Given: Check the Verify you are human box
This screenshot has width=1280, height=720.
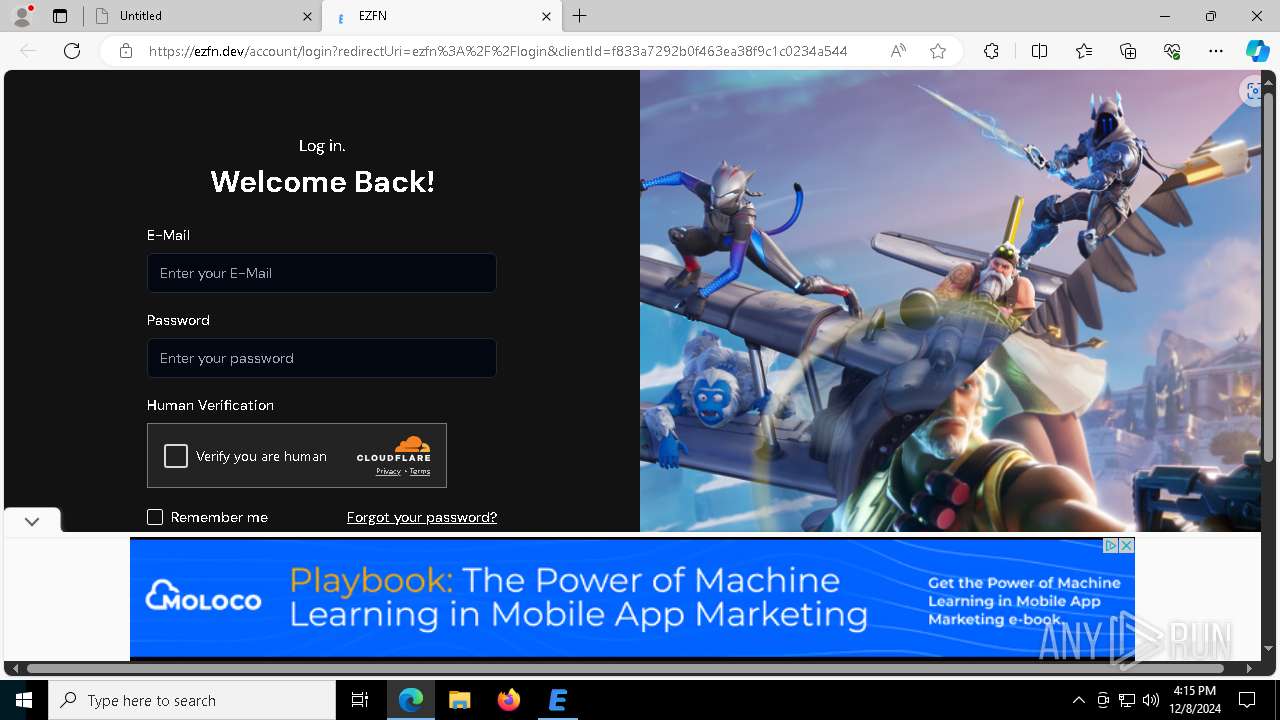Looking at the screenshot, I should coord(176,456).
